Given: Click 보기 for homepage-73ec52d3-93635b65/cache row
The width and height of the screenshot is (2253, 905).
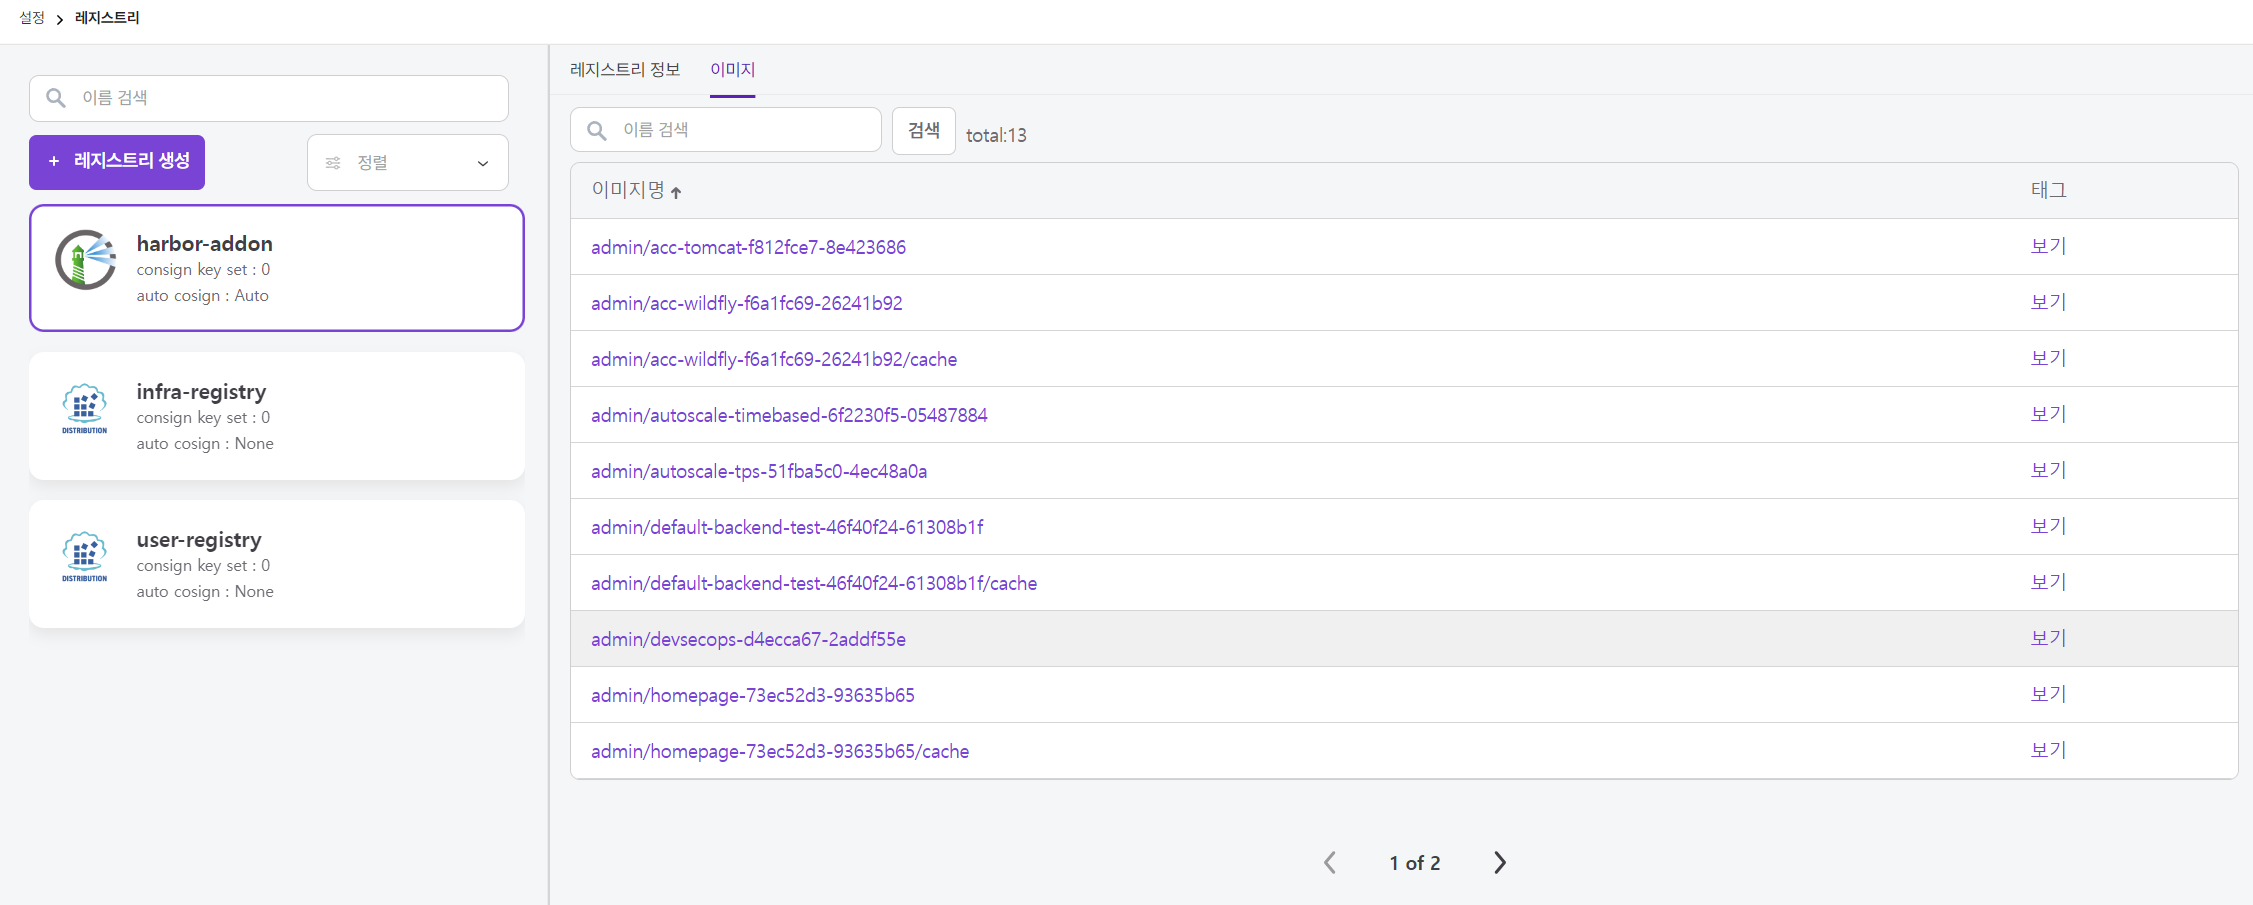Looking at the screenshot, I should point(2048,750).
